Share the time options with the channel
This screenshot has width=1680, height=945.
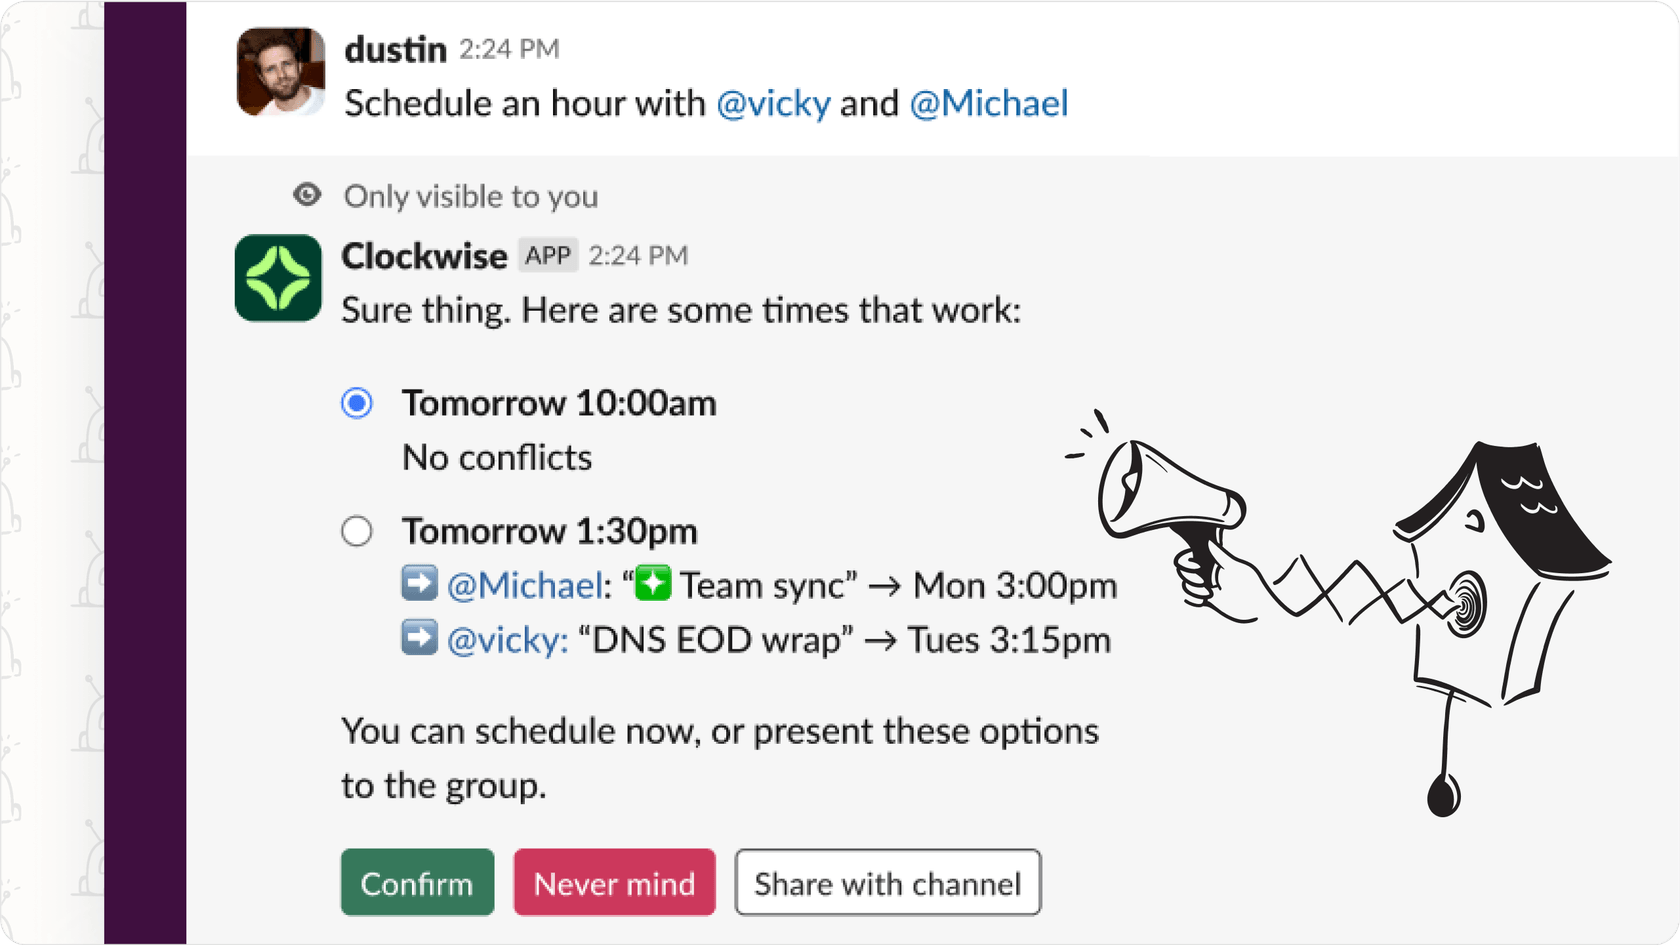pos(887,882)
